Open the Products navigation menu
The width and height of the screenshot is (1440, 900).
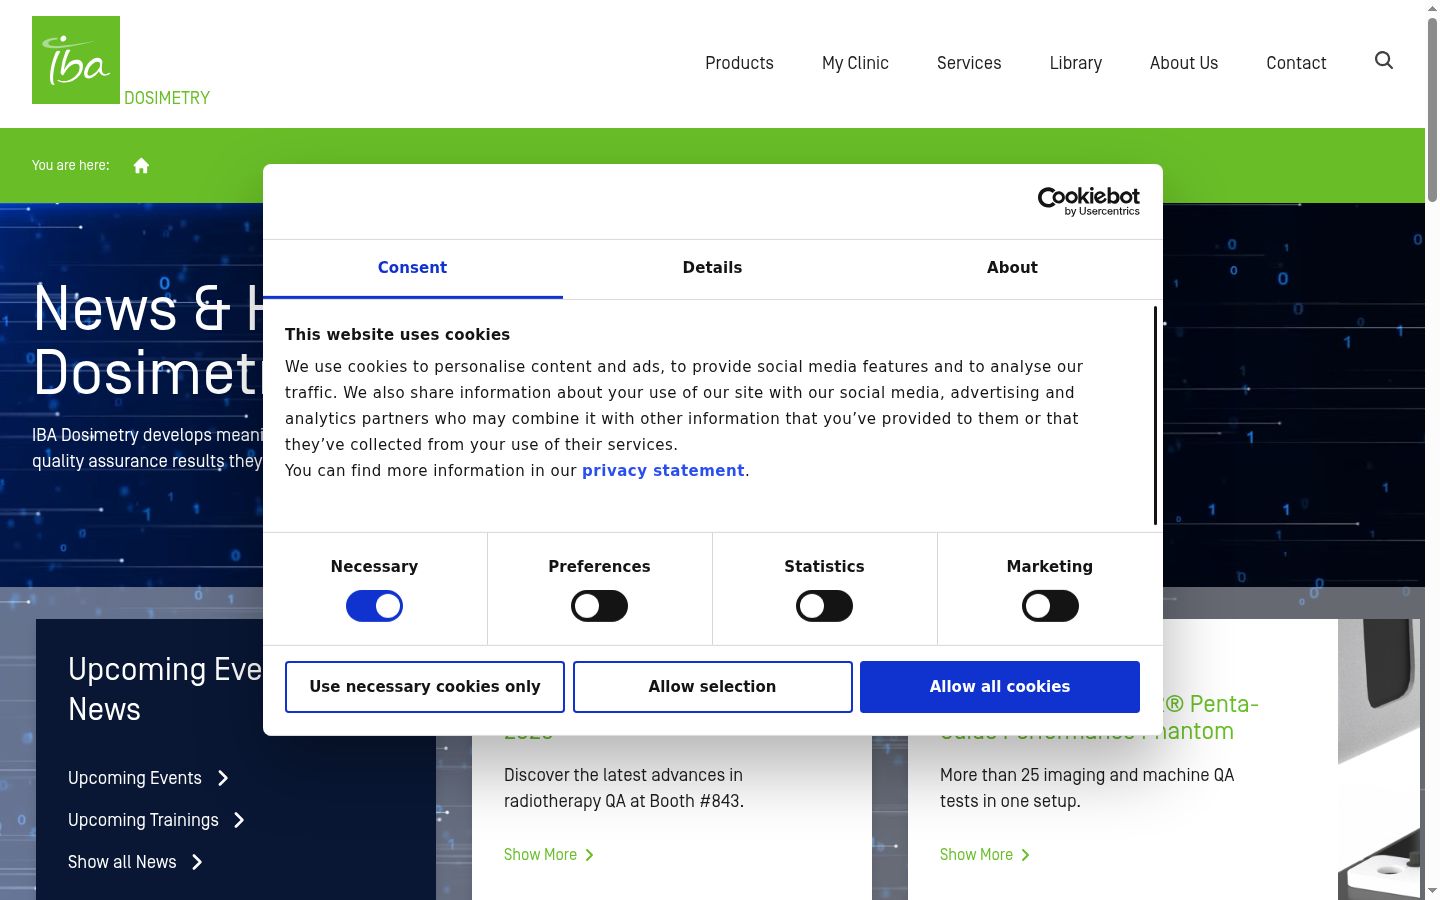point(739,63)
